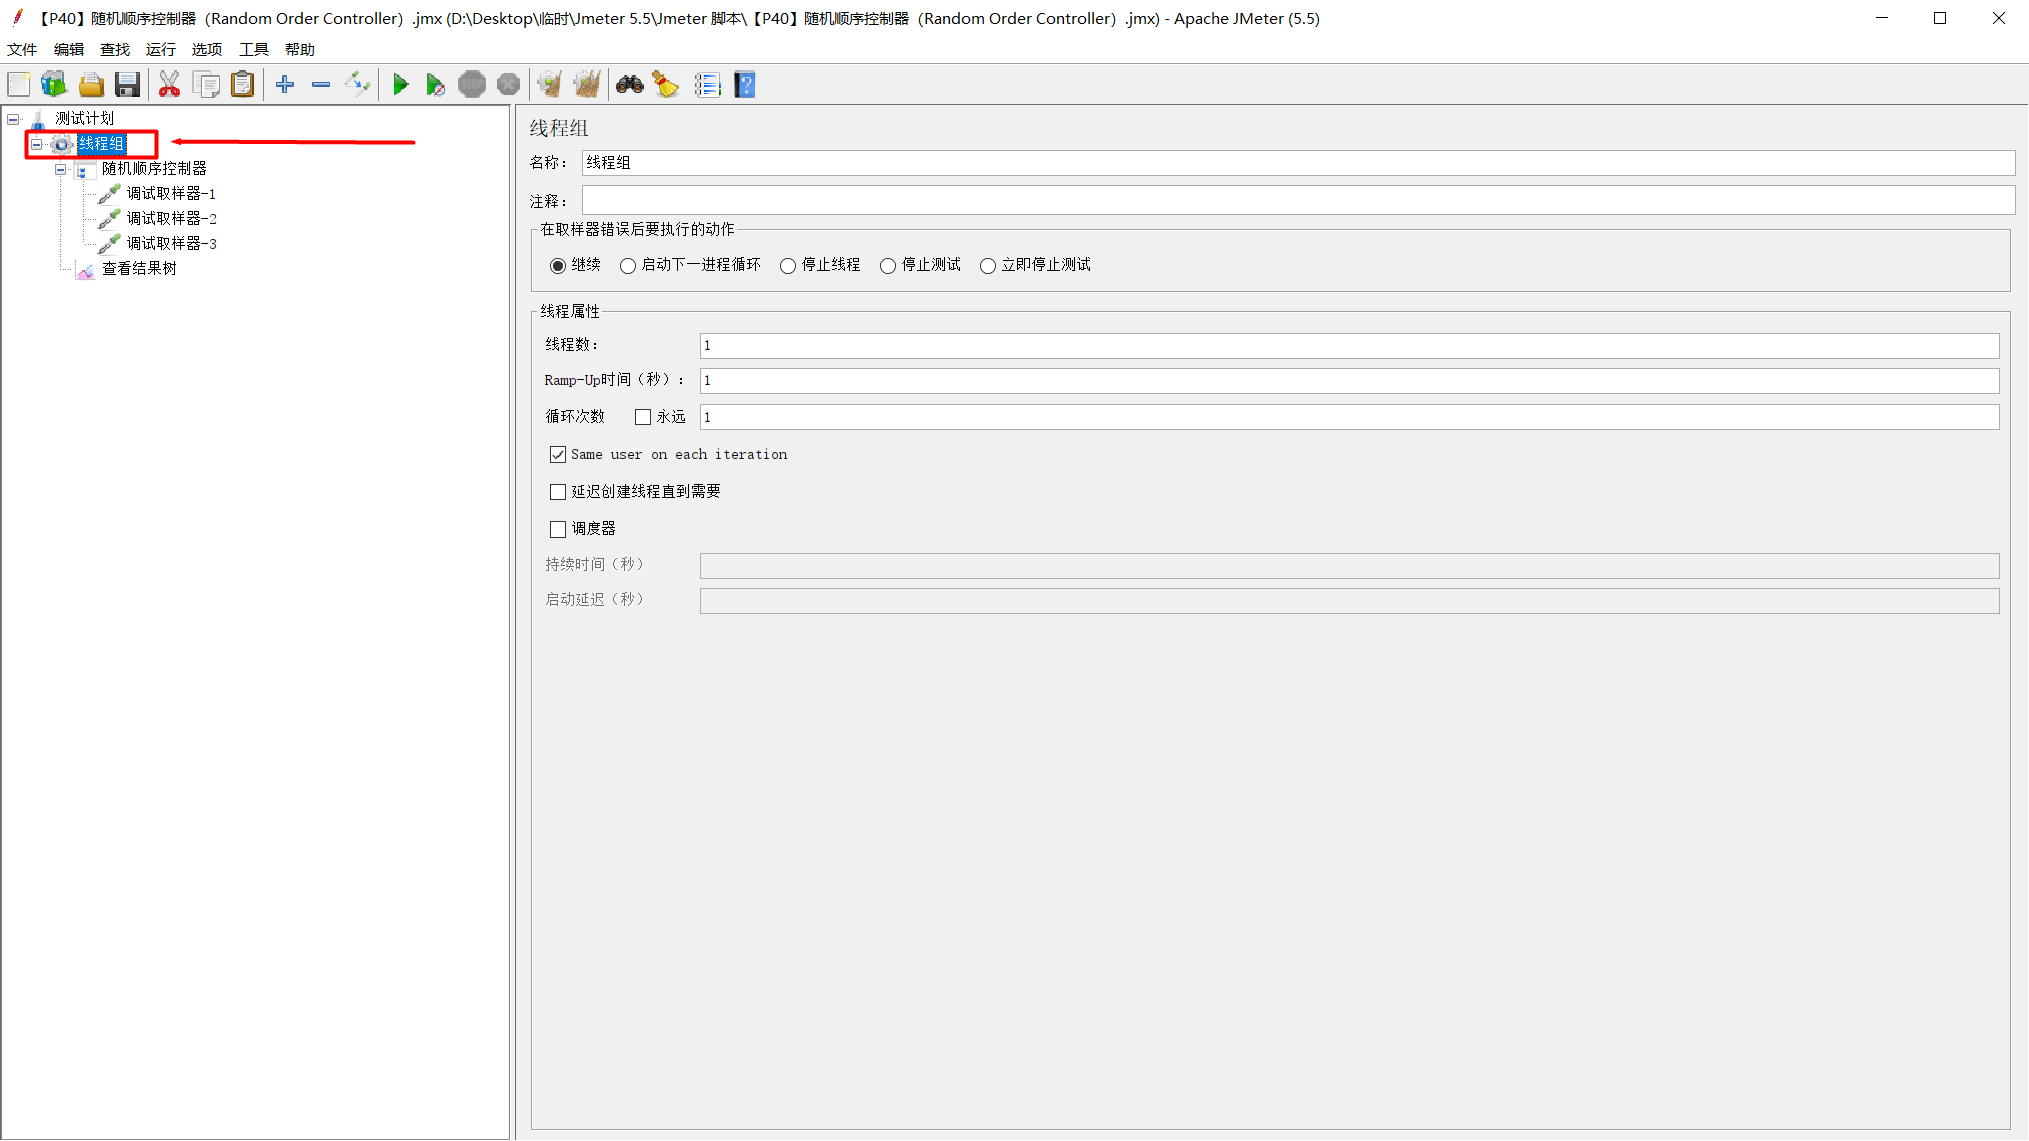This screenshot has height=1141, width=2029.
Task: Uncheck Same user on each iteration
Action: pyautogui.click(x=558, y=455)
